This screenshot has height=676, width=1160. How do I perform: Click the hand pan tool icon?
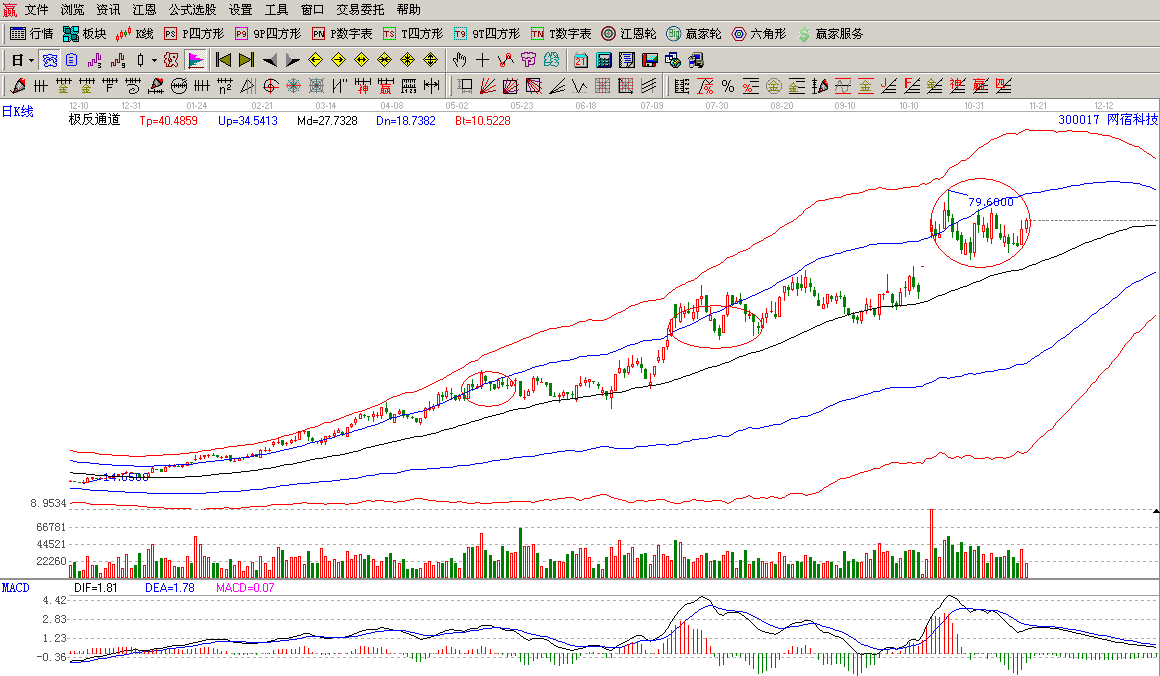459,60
